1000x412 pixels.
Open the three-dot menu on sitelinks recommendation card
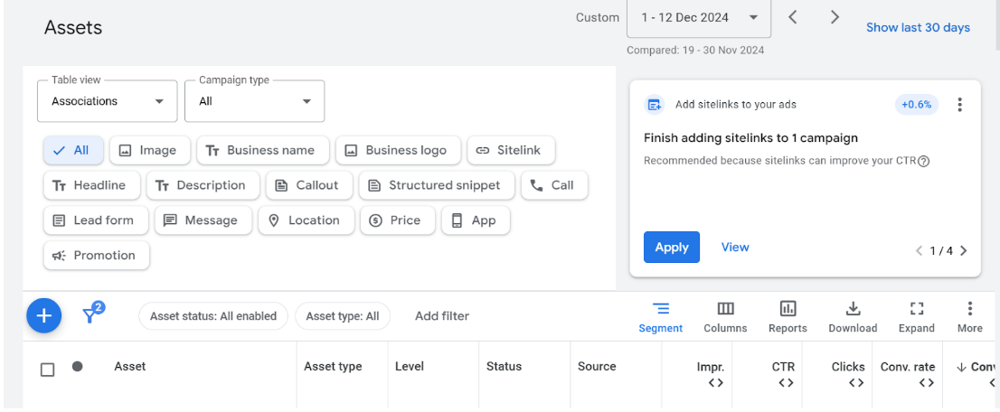(960, 105)
